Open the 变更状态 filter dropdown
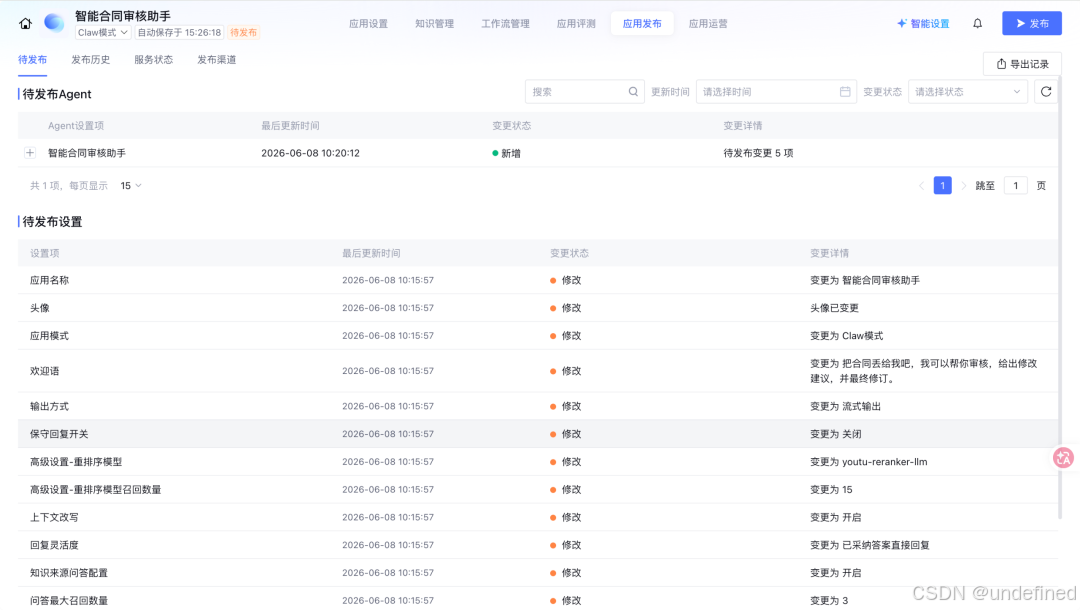The height and width of the screenshot is (610, 1080). click(x=968, y=92)
